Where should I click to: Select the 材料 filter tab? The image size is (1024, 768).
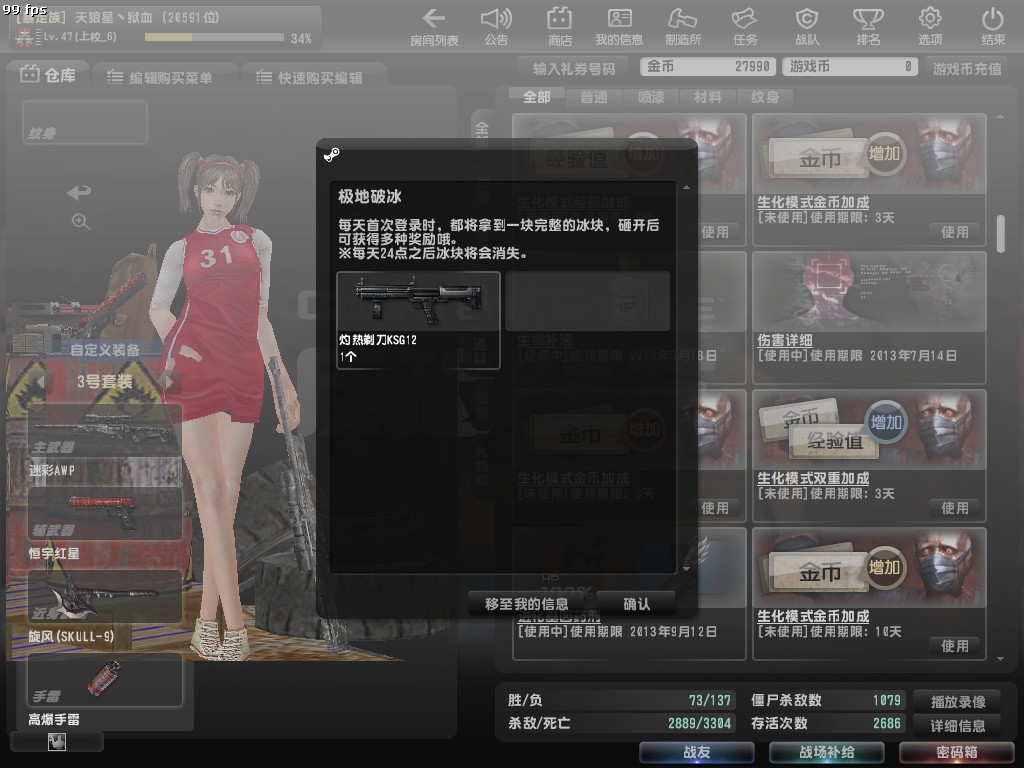pyautogui.click(x=708, y=97)
